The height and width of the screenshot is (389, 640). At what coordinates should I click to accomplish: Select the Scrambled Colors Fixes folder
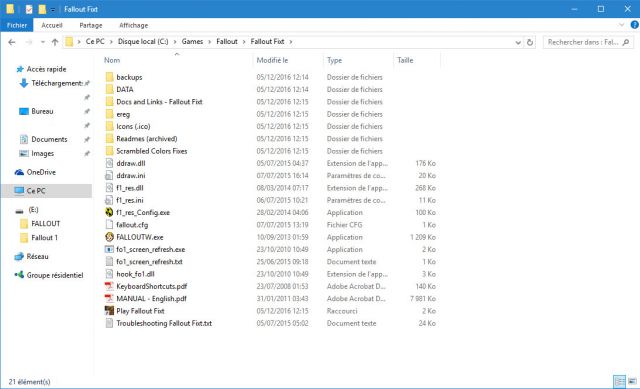point(151,151)
